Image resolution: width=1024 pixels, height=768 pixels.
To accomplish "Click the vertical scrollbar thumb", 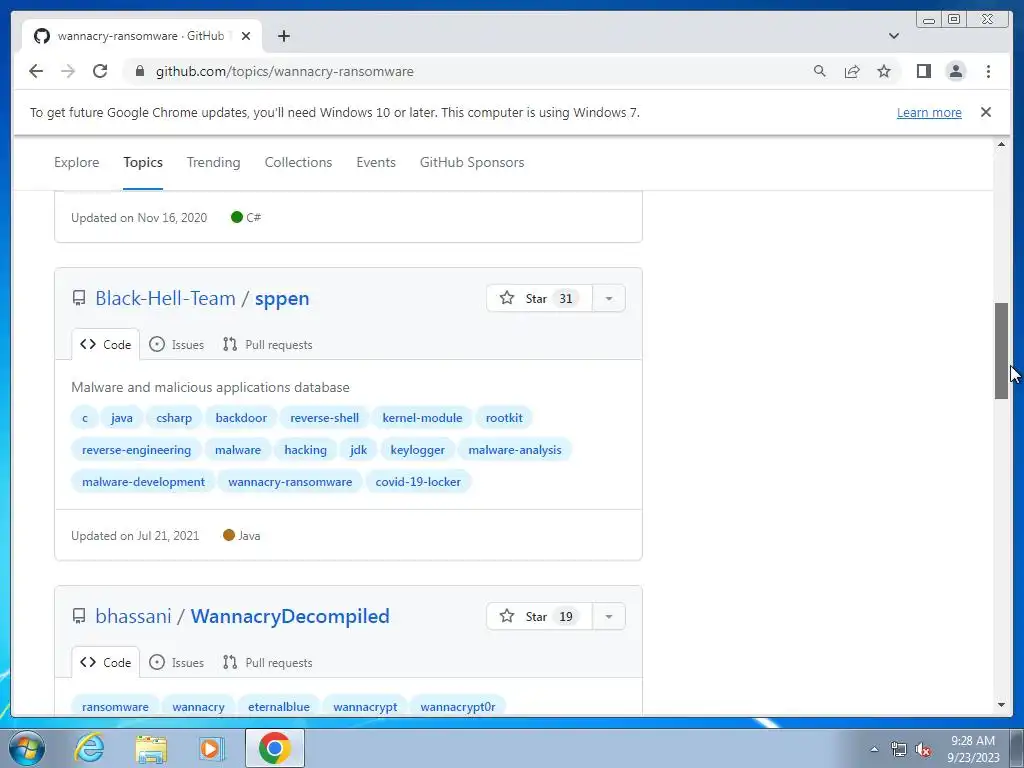I will [1001, 351].
